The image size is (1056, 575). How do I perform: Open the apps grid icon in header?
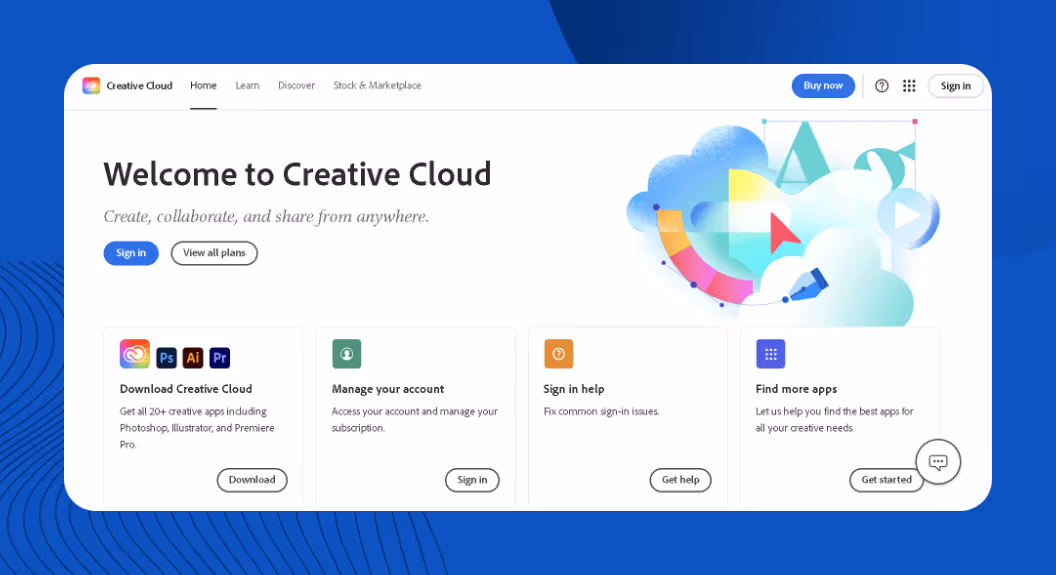pyautogui.click(x=909, y=86)
